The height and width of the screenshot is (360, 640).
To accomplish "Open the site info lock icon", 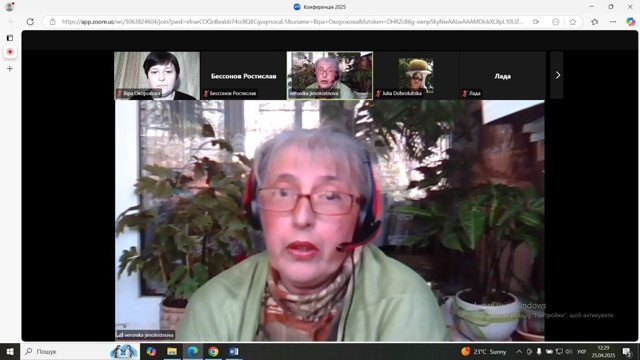I will click(53, 22).
